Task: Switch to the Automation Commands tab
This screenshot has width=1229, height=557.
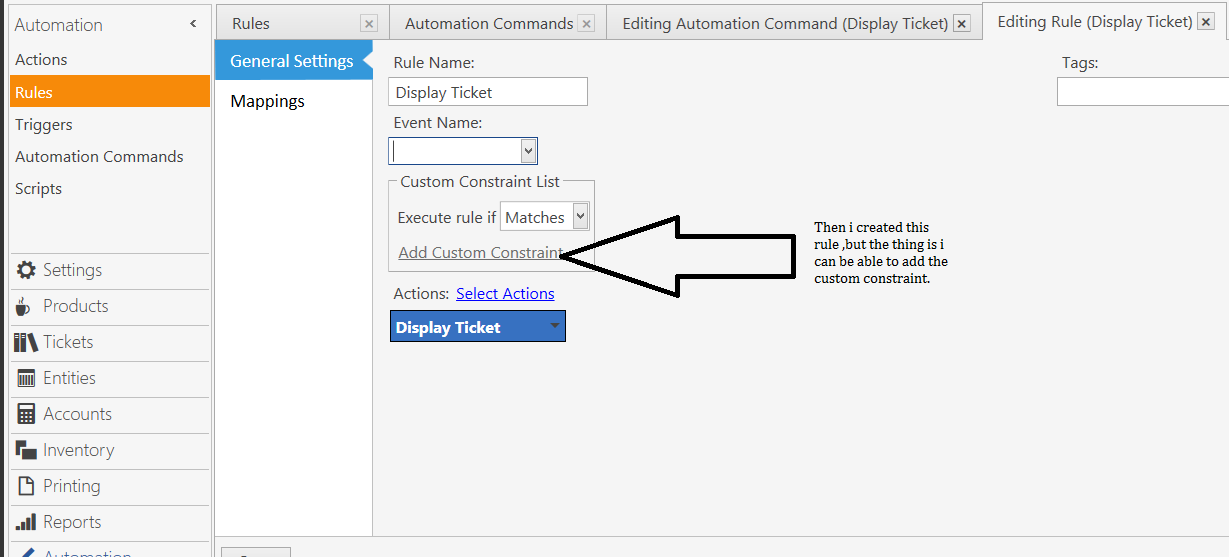Action: (489, 23)
